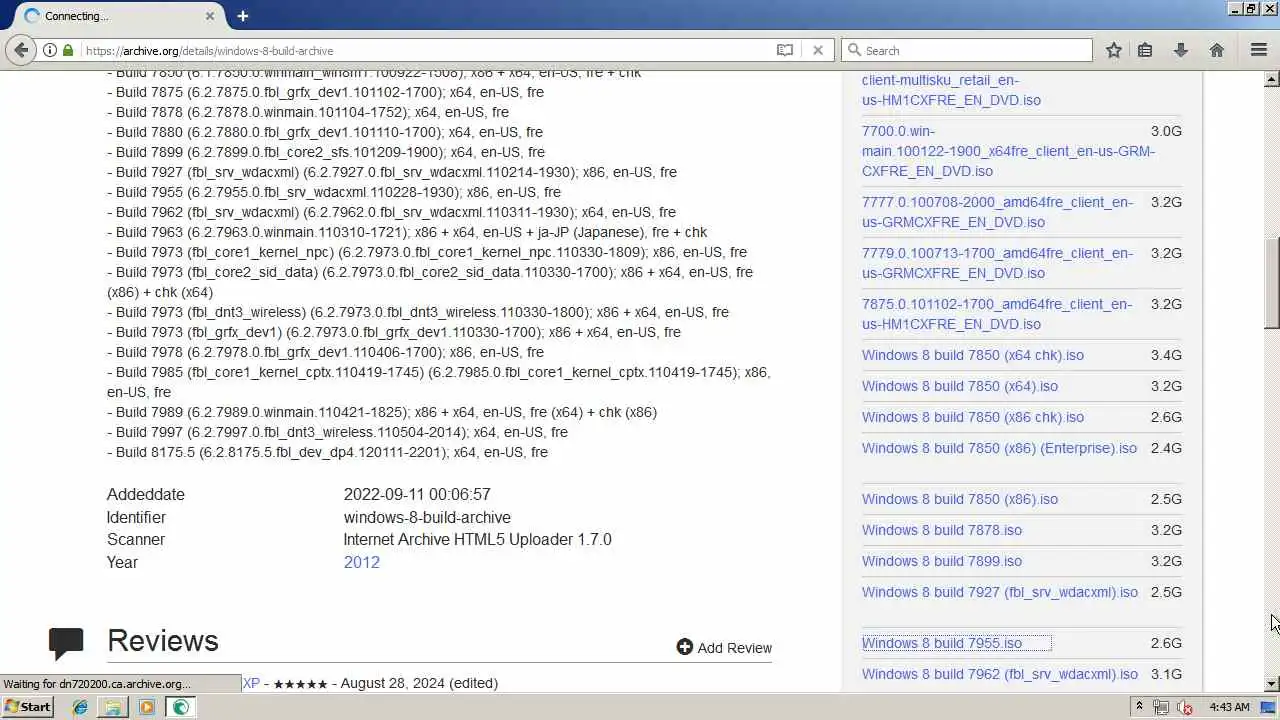
Task: Click the Build 7989 winmain line
Action: pos(382,412)
